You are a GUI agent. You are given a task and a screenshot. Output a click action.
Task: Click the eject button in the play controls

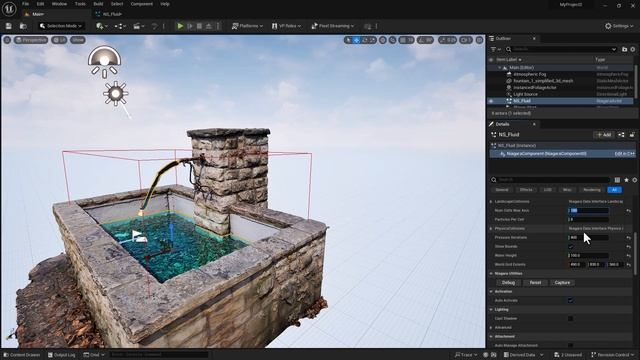tap(209, 26)
